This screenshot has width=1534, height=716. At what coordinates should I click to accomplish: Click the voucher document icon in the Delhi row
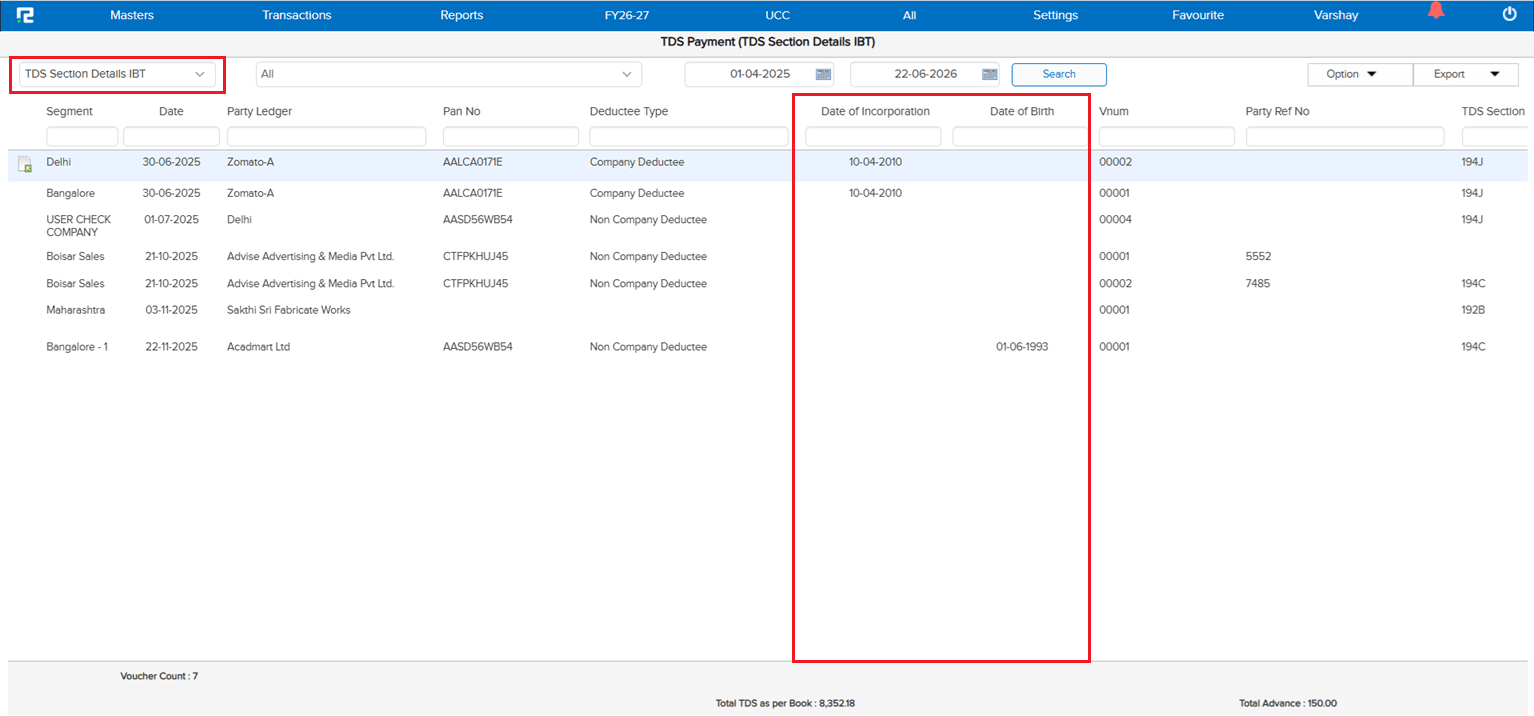[25, 165]
